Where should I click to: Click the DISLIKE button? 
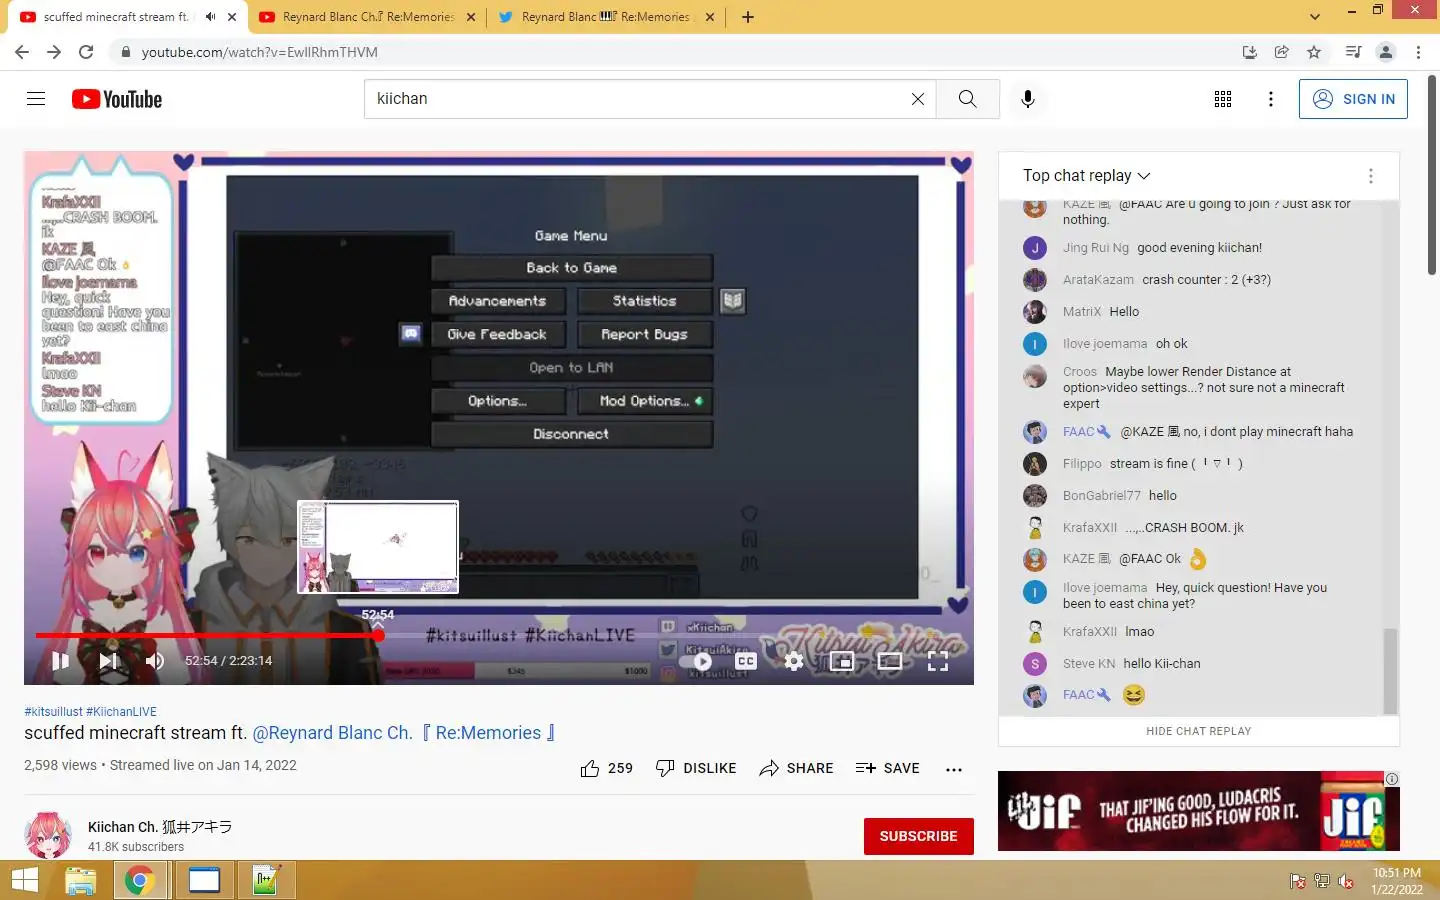click(x=696, y=768)
